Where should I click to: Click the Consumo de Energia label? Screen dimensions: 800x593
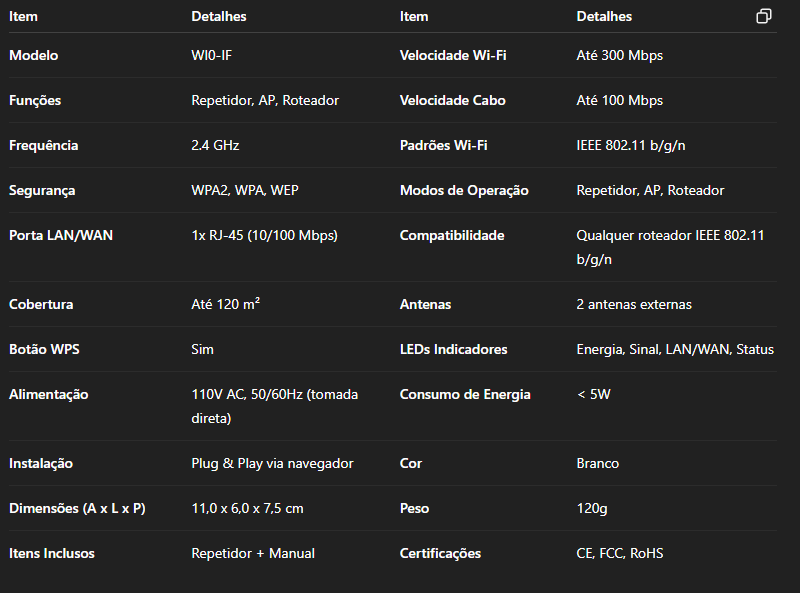click(465, 394)
